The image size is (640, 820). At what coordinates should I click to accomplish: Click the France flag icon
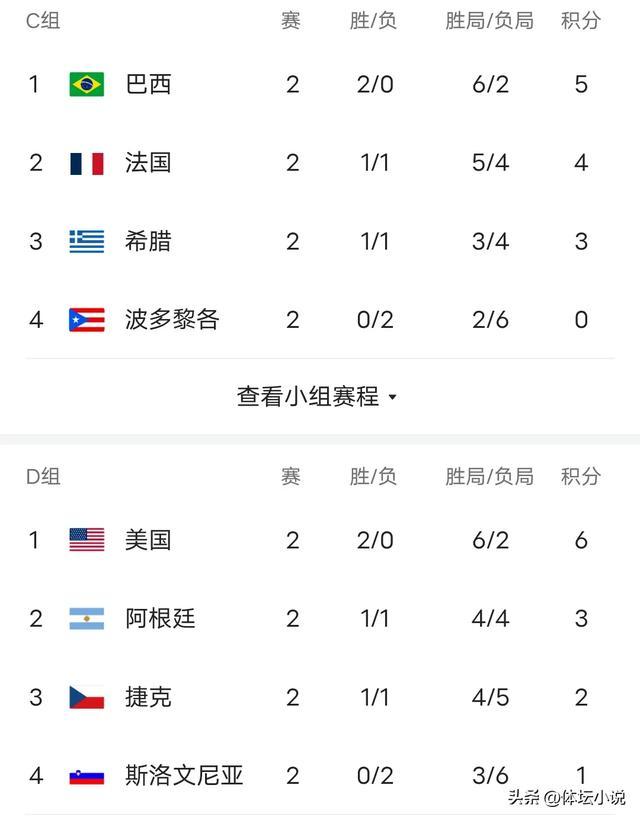tap(87, 163)
